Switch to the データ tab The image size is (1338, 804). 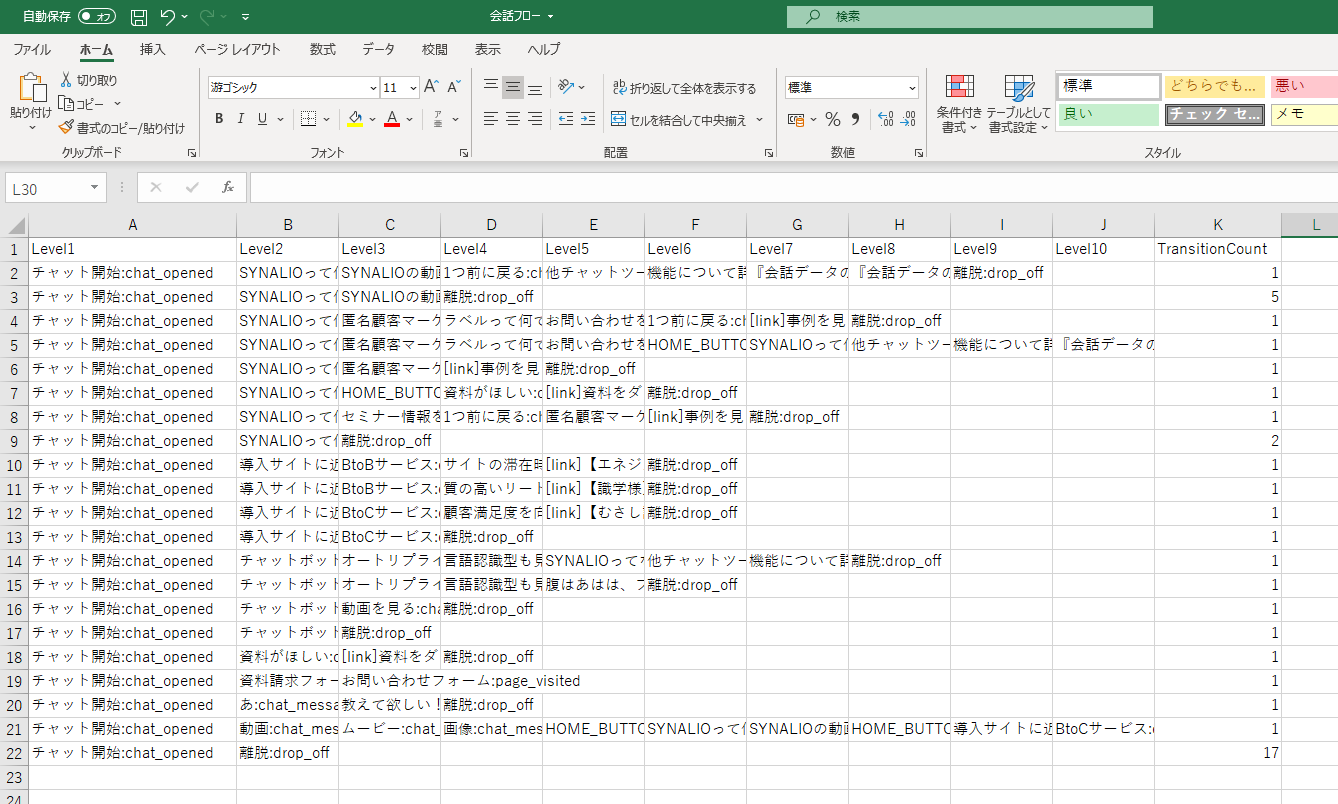point(378,49)
